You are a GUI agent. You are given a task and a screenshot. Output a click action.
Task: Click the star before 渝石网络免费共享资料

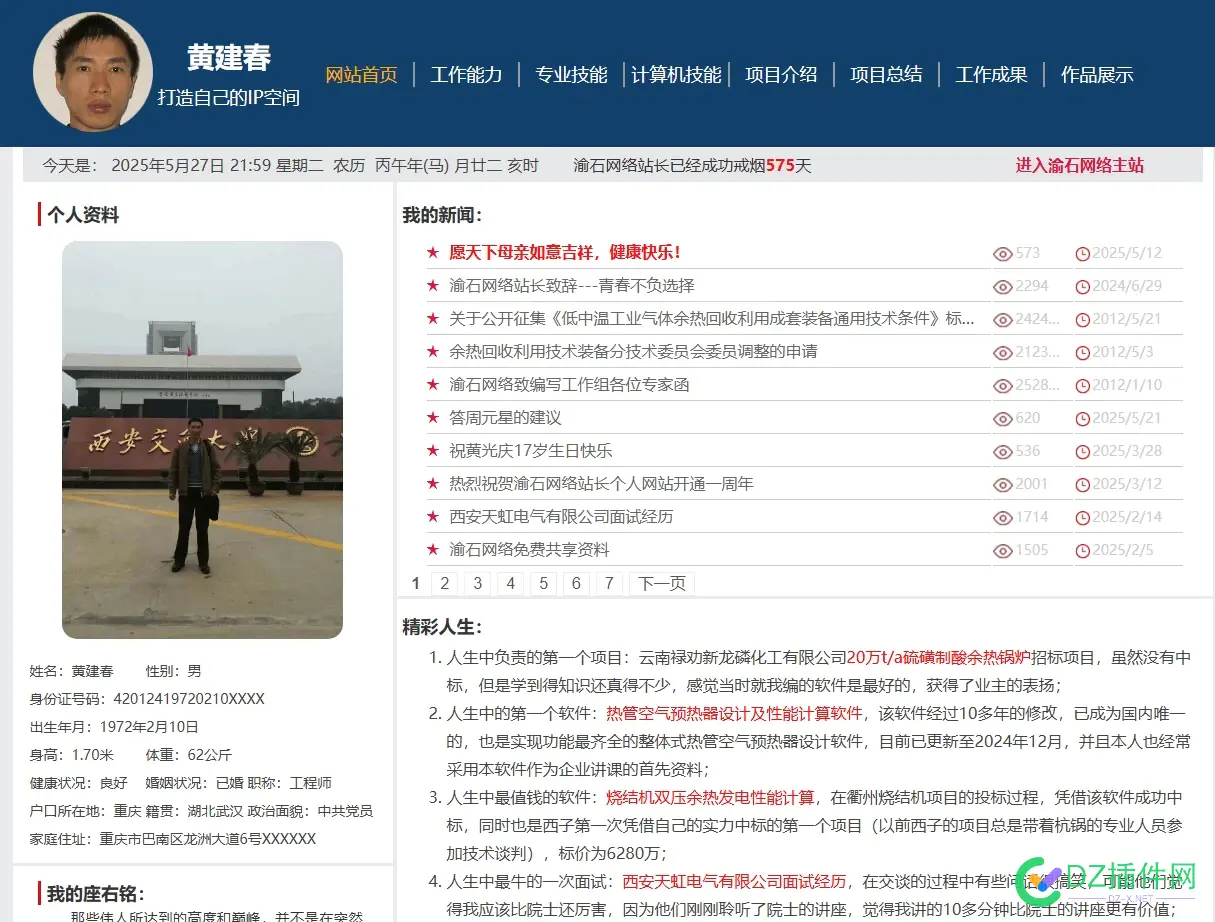(433, 550)
